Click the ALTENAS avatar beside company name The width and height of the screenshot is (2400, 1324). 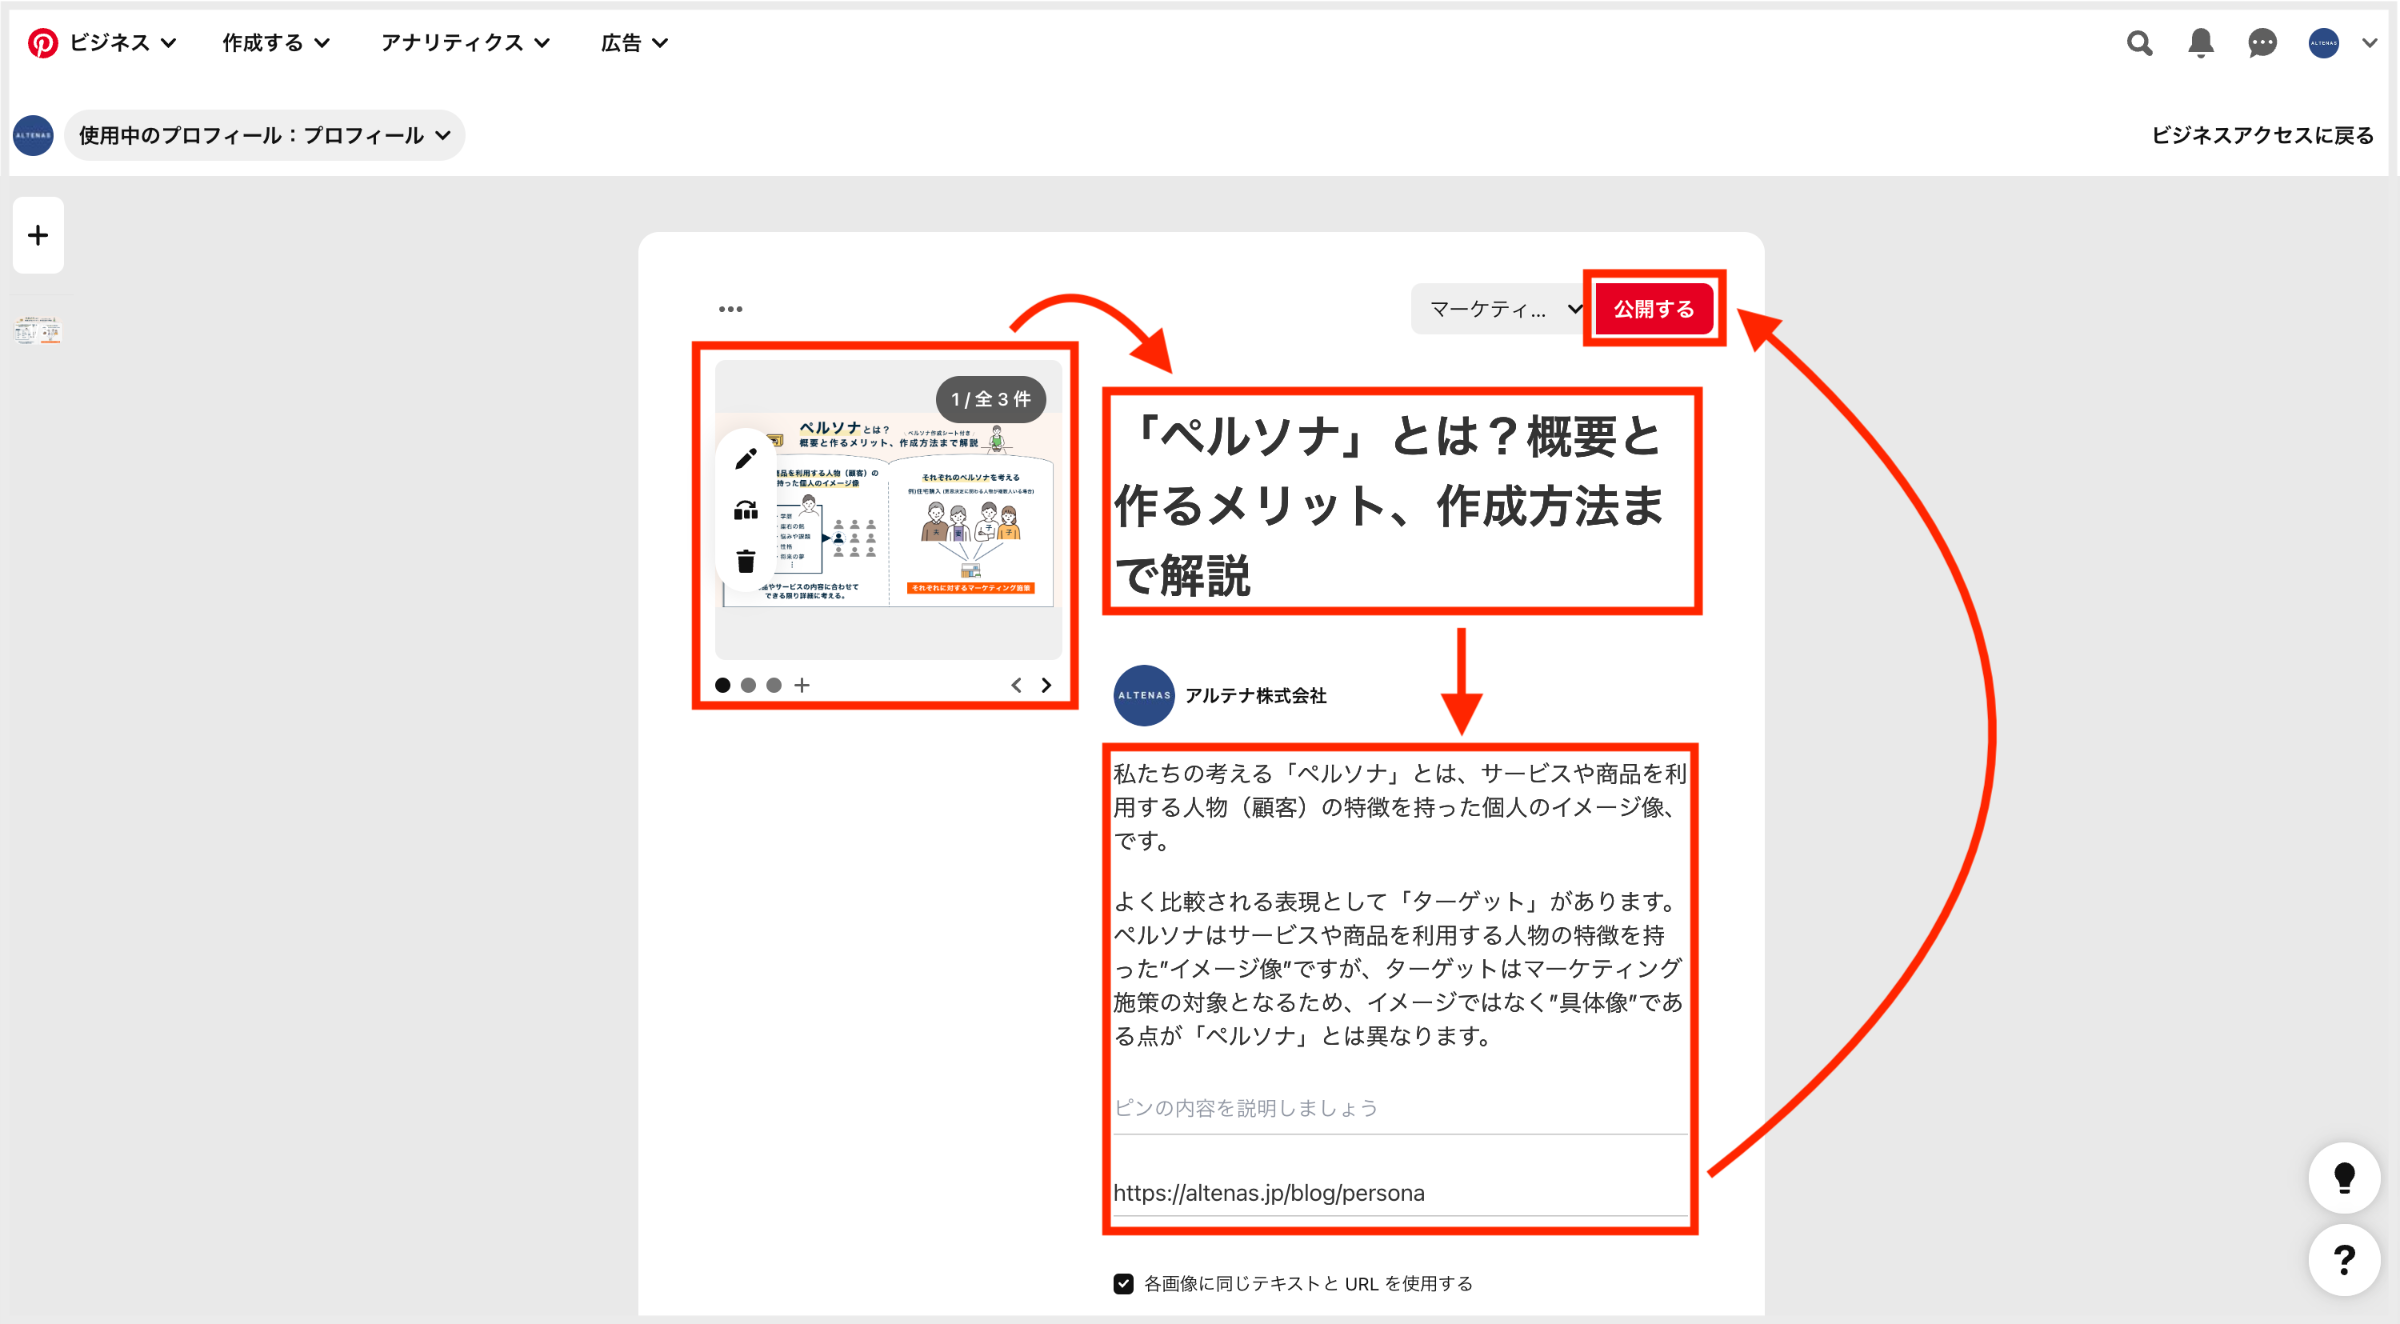click(x=1144, y=695)
